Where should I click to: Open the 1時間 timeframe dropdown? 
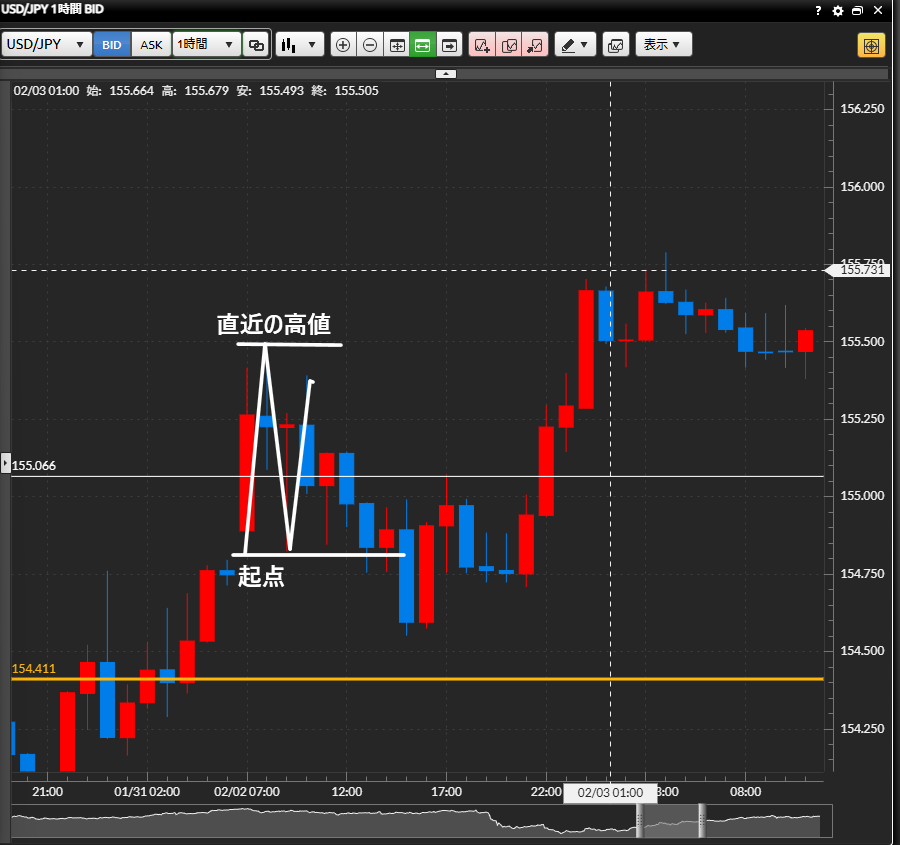pos(206,45)
